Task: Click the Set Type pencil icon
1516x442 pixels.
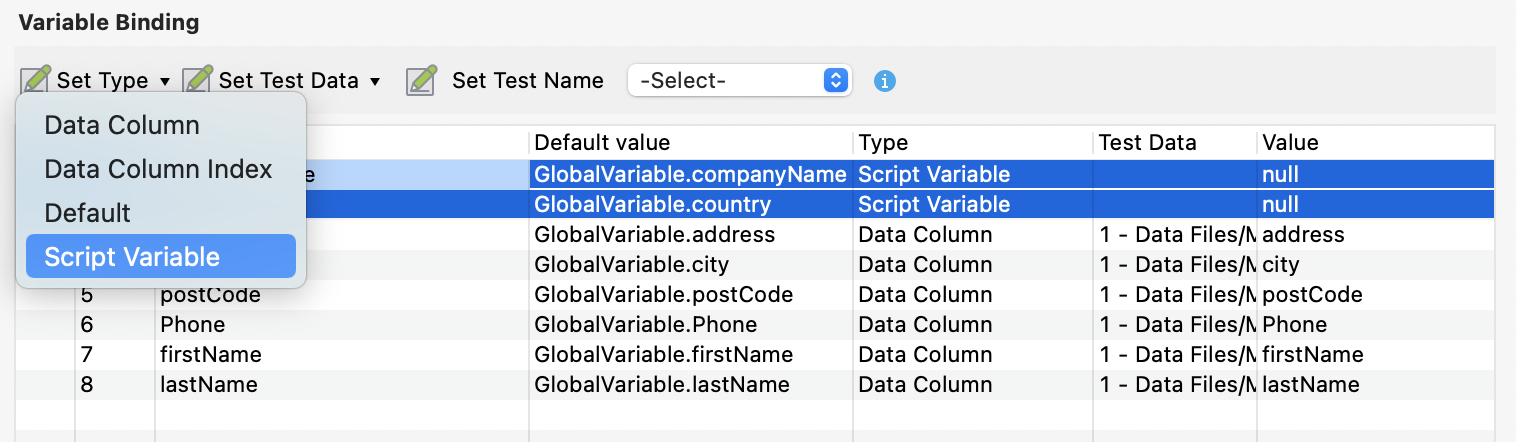Action: [36, 80]
